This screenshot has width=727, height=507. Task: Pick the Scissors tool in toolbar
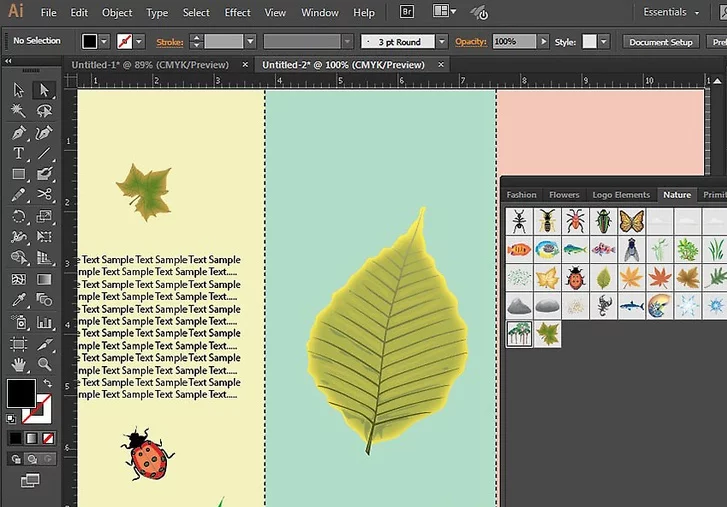[44, 195]
